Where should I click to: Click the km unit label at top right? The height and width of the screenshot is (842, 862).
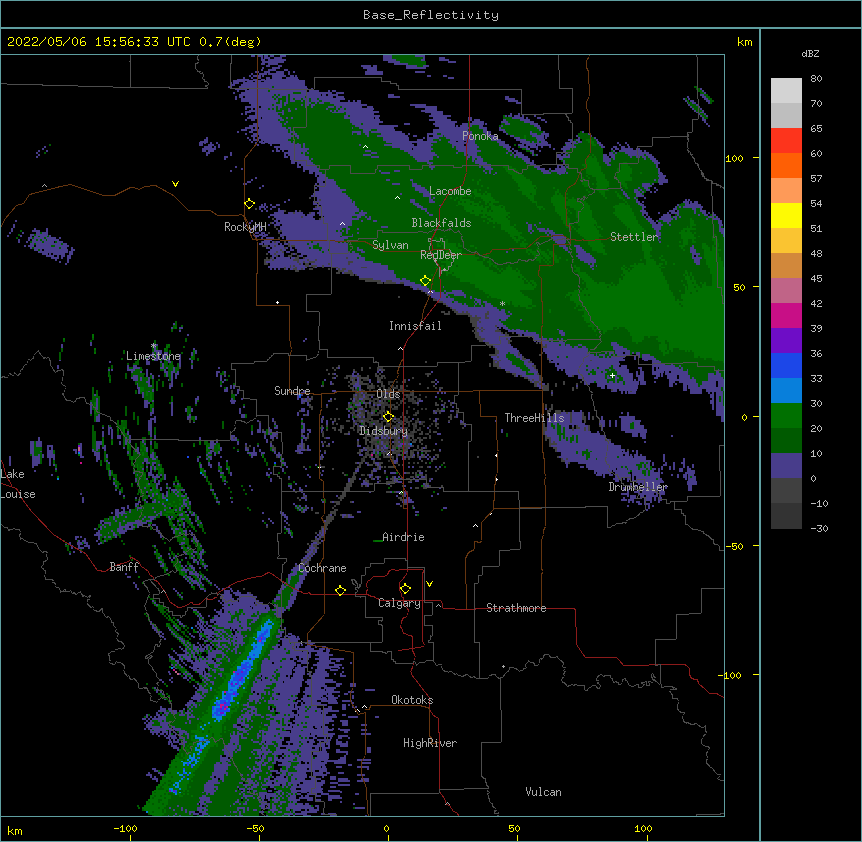click(x=744, y=42)
